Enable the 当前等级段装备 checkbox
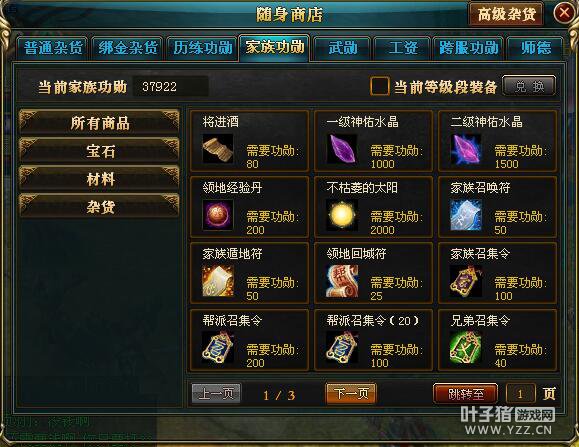Screen dimensions: 579x447 pos(380,86)
